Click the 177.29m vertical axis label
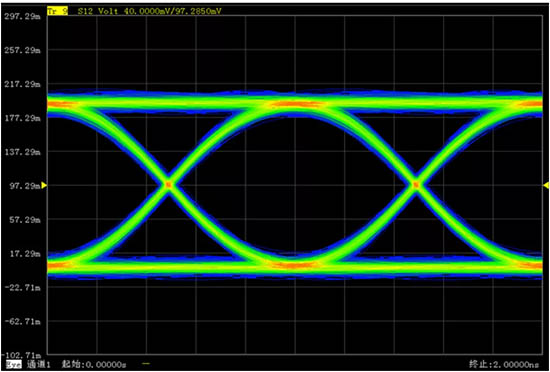 point(22,119)
